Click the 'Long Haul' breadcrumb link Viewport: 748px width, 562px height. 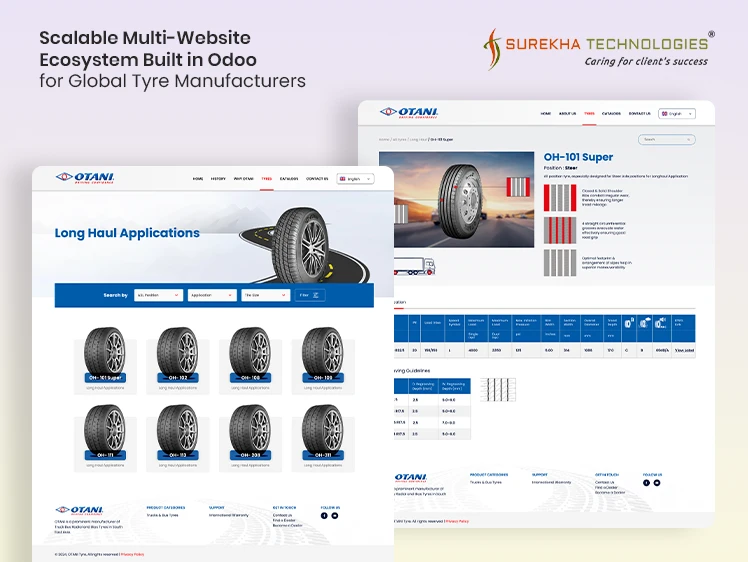(x=418, y=140)
